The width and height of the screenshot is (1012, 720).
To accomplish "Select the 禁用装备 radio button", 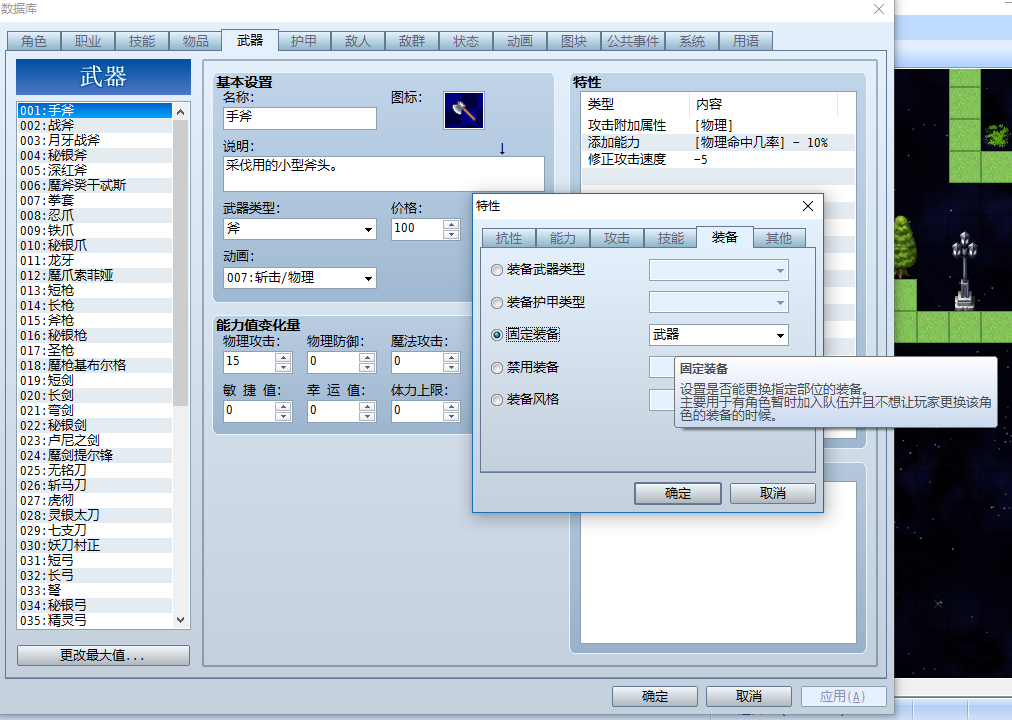I will pos(496,368).
